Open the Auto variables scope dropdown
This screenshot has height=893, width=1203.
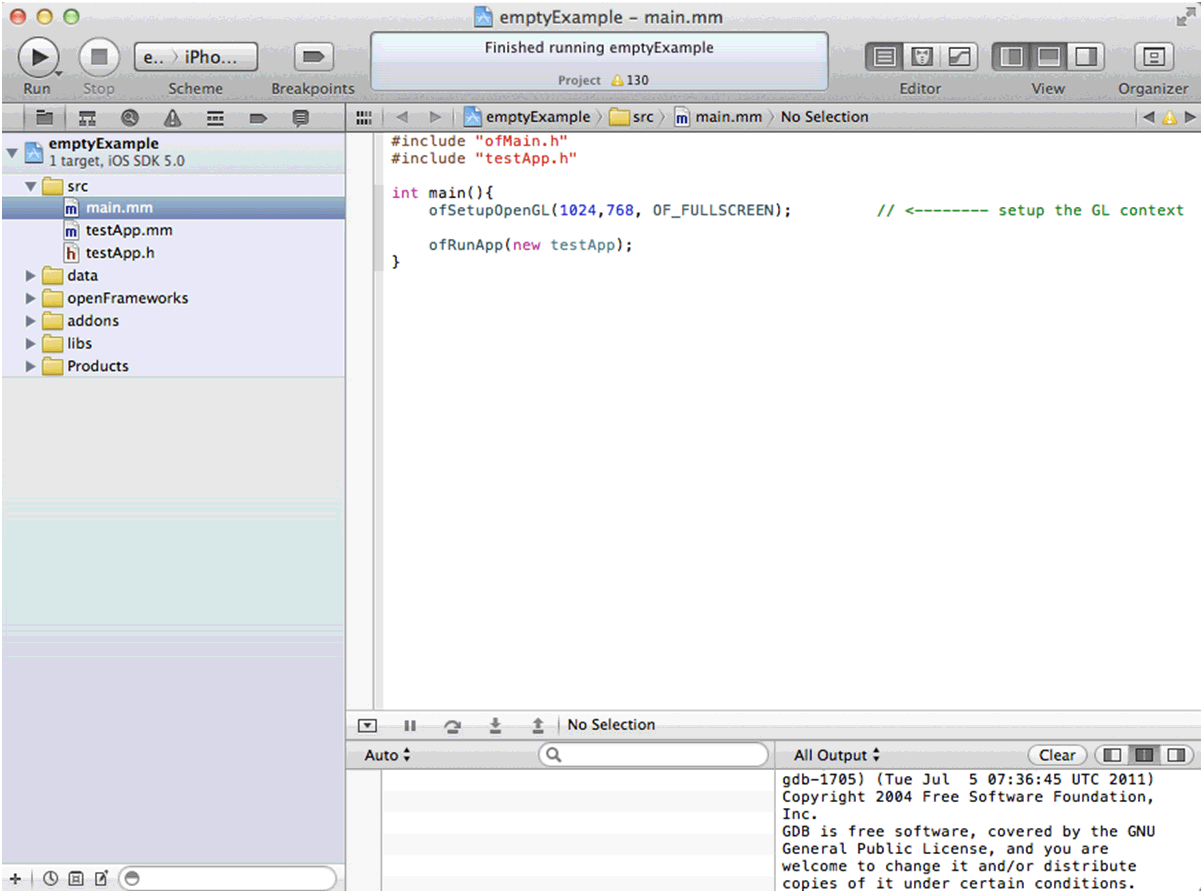(388, 755)
